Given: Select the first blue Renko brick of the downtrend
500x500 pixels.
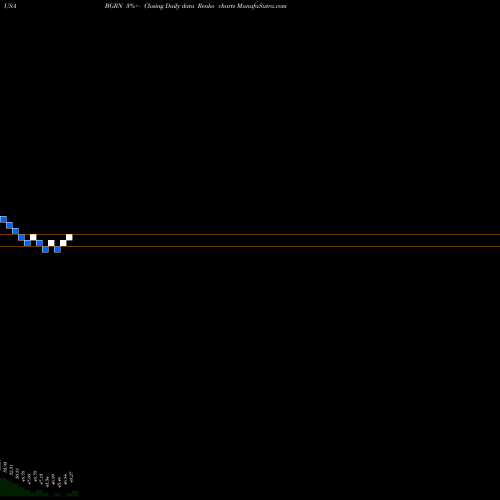Looking at the screenshot, I should point(3,219).
